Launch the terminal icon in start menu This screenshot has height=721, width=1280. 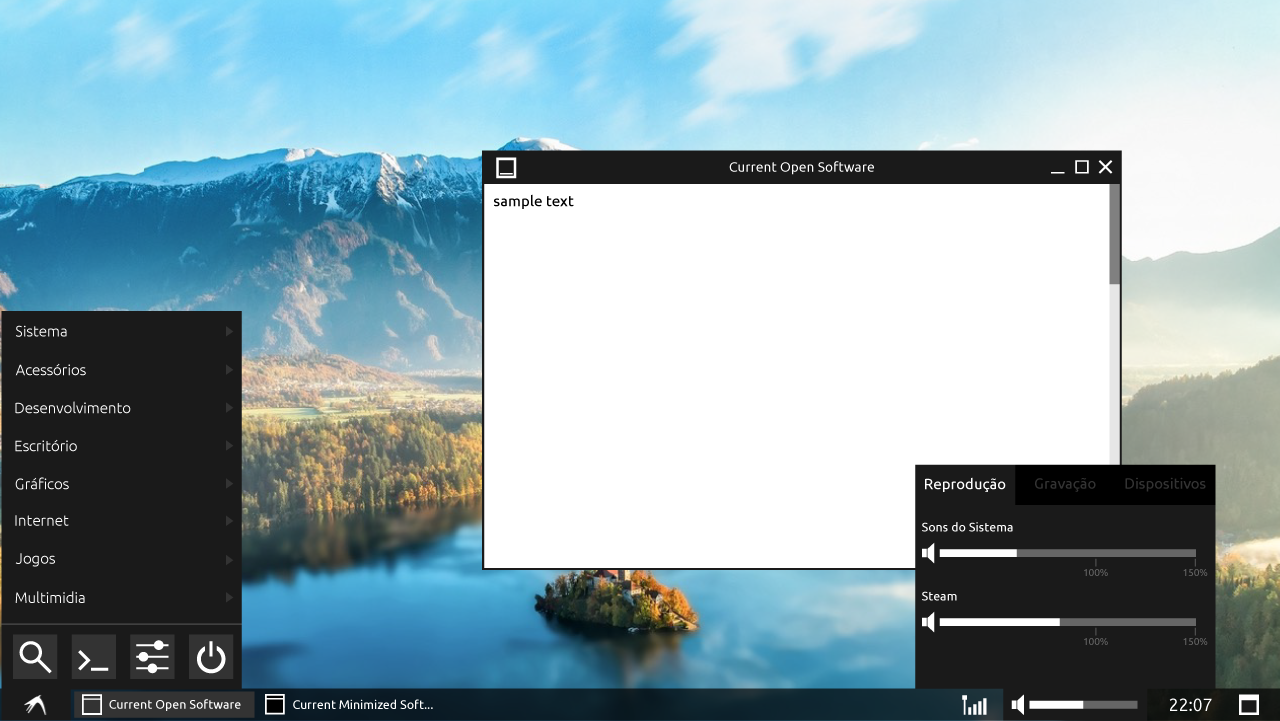[x=94, y=657]
